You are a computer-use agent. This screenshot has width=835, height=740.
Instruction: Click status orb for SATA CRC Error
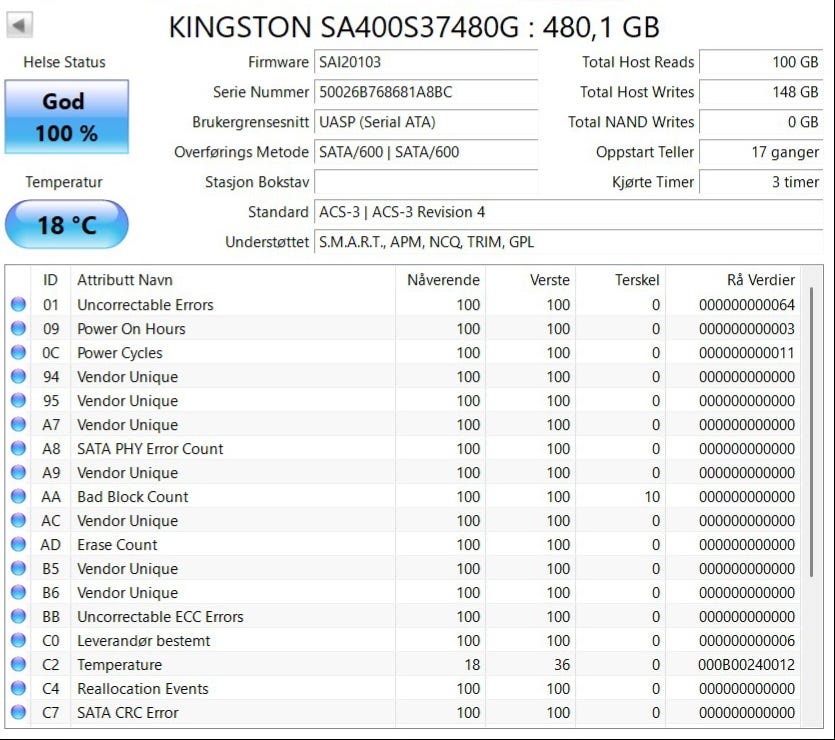point(18,712)
